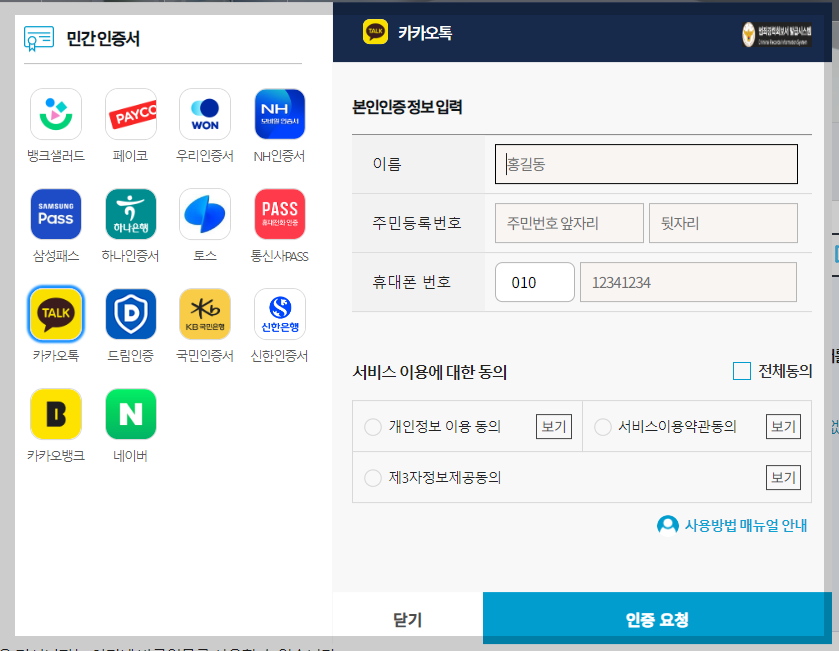The width and height of the screenshot is (839, 651).
Task: Click the agency emblem logo at top right
Action: 776,35
